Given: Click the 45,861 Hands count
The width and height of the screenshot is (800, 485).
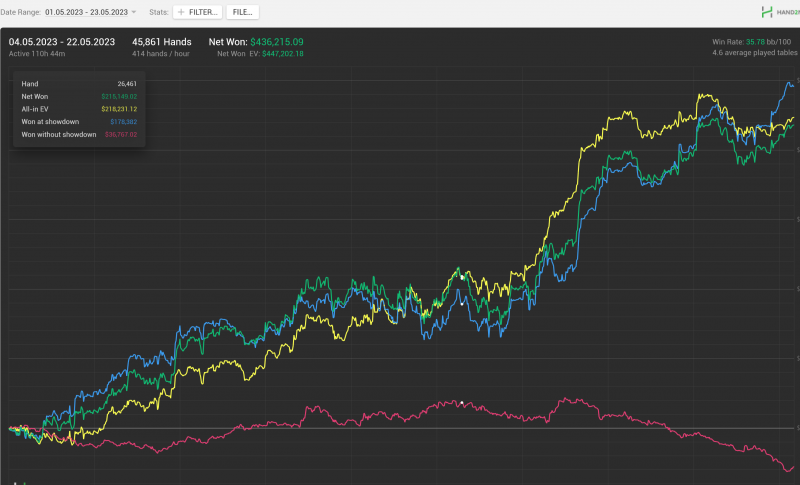Looking at the screenshot, I should tap(161, 42).
